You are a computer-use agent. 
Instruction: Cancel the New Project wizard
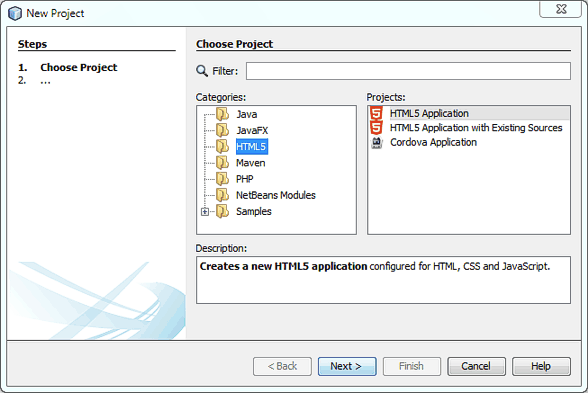point(476,366)
